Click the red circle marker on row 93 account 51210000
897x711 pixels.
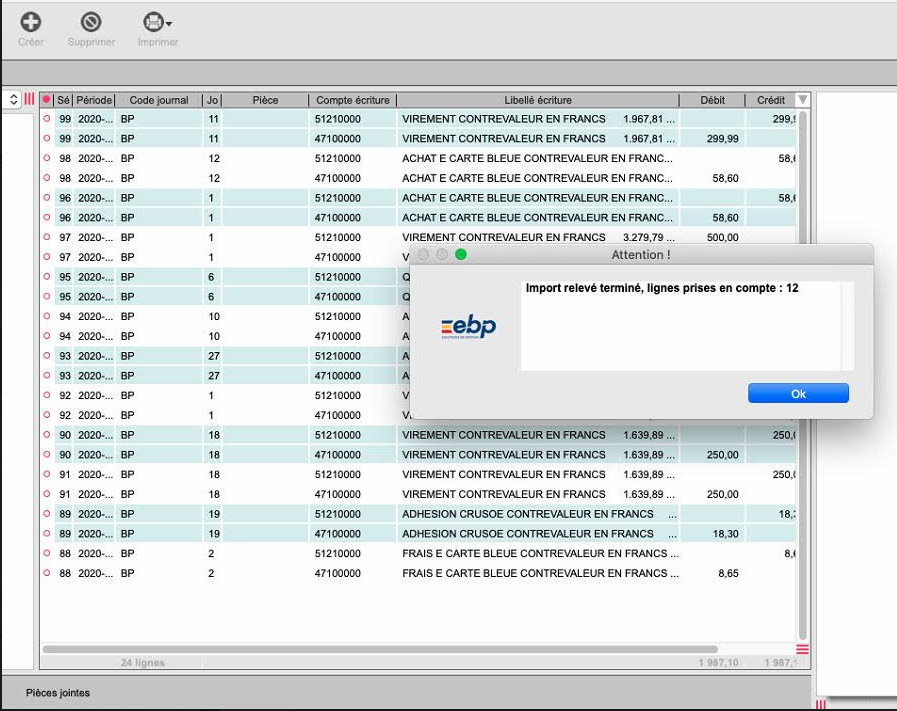pyautogui.click(x=47, y=355)
